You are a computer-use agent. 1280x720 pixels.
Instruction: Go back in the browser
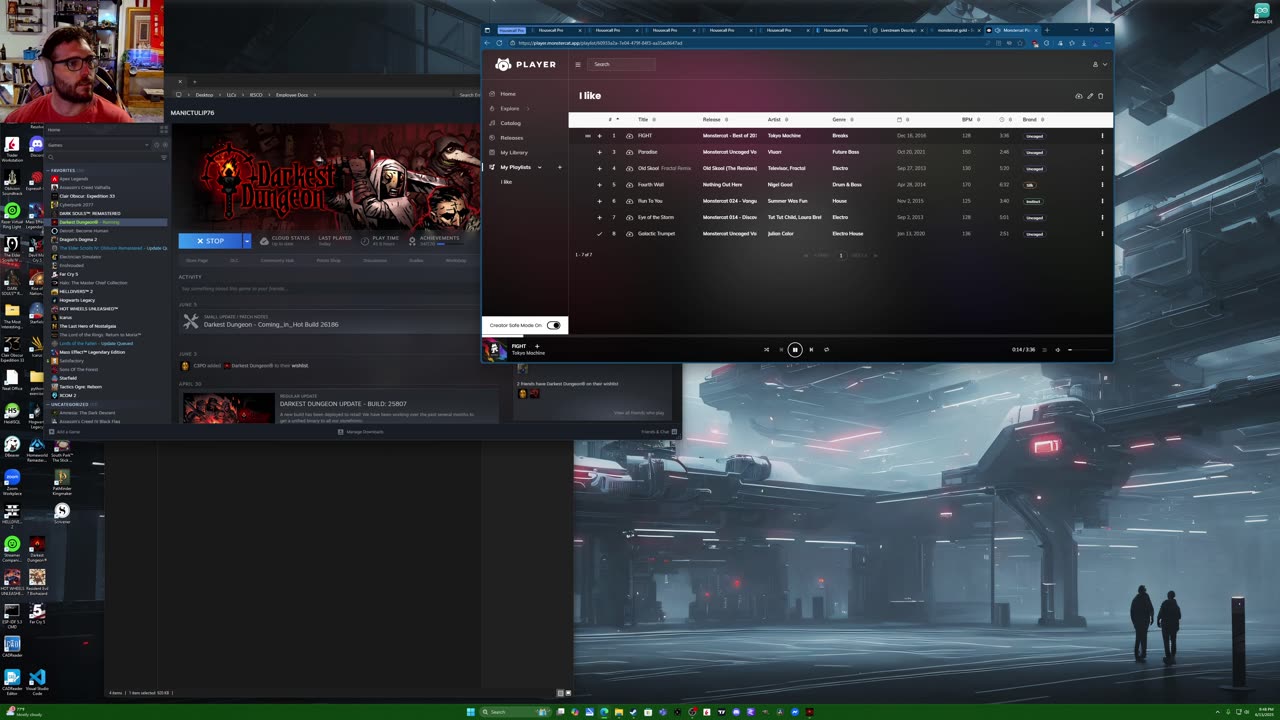click(488, 43)
